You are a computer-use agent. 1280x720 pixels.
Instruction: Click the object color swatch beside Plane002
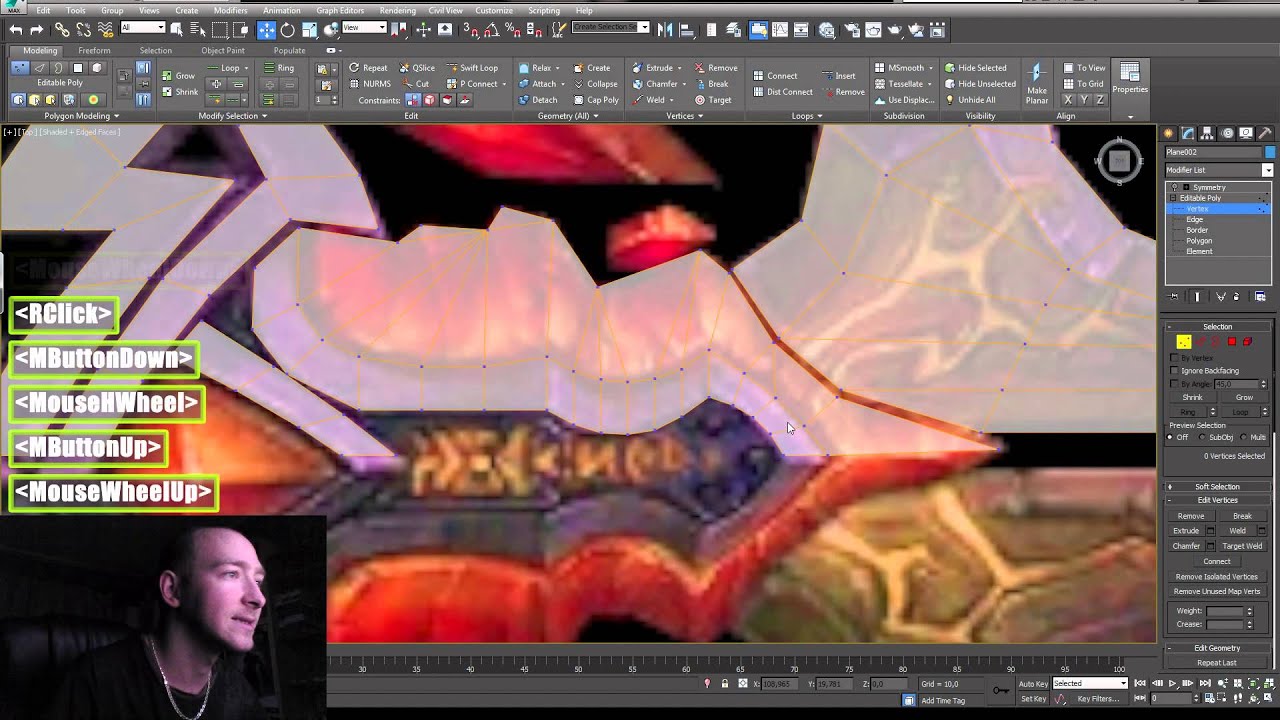(x=1270, y=152)
